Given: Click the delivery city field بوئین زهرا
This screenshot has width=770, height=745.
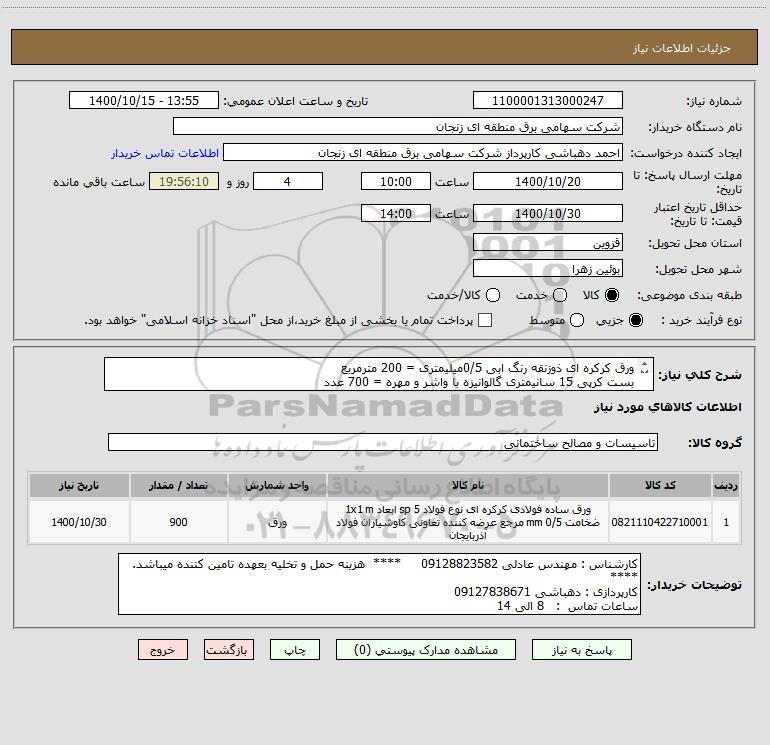Looking at the screenshot, I should 548,269.
